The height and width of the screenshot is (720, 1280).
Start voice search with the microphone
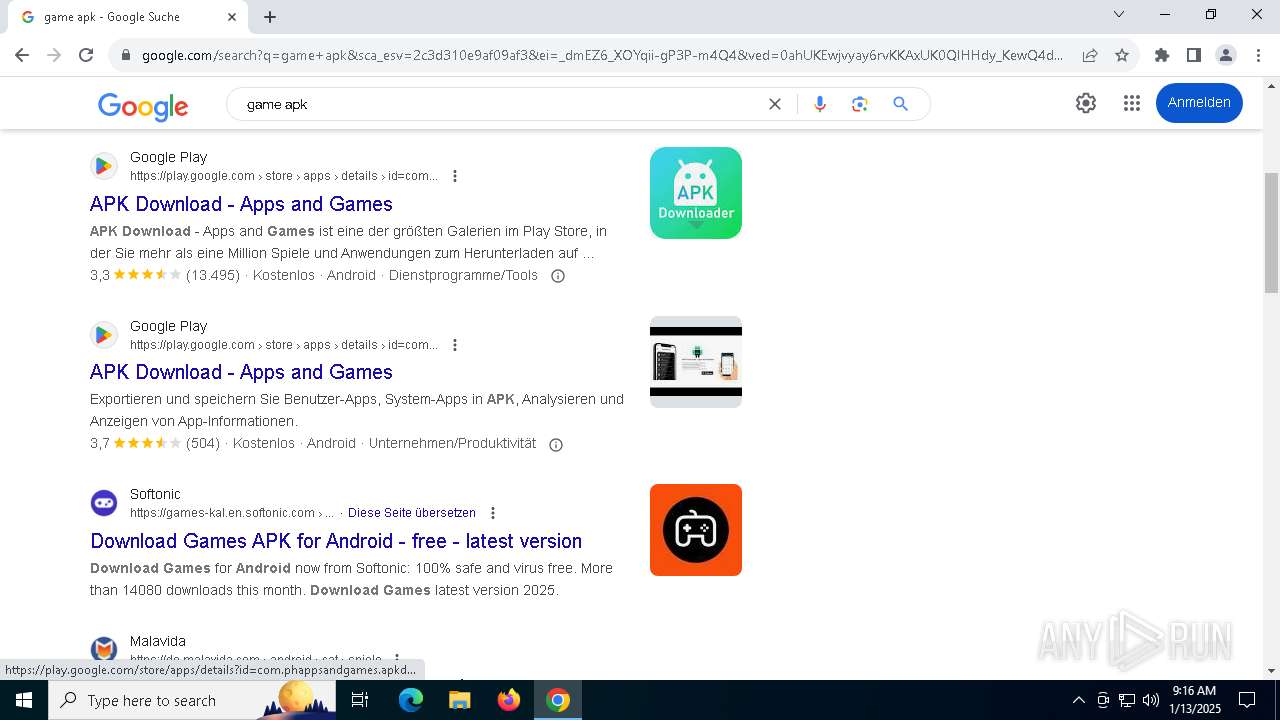click(820, 104)
